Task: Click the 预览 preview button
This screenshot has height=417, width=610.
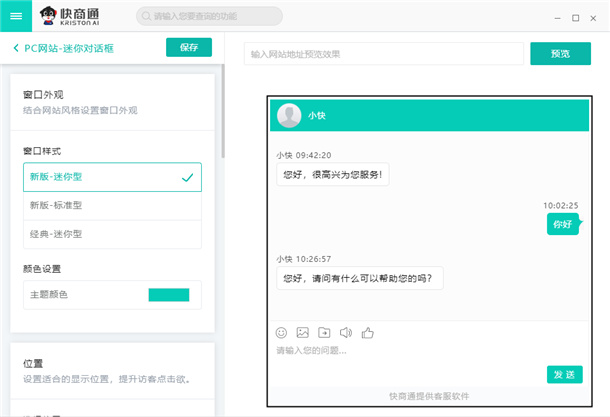Action: (x=560, y=53)
